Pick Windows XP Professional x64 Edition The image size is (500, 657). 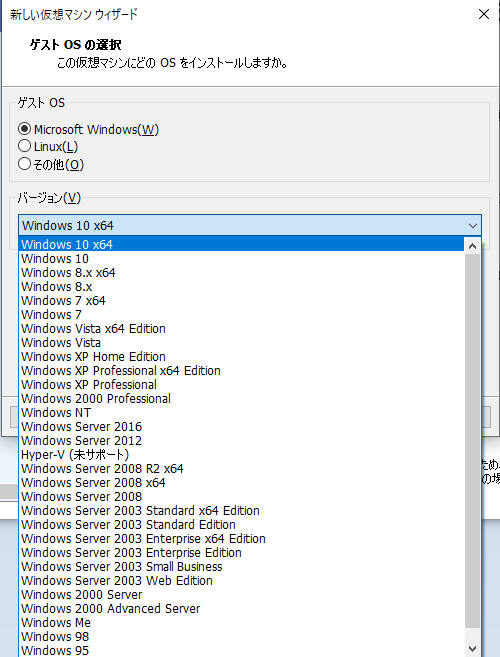[x=242, y=370]
